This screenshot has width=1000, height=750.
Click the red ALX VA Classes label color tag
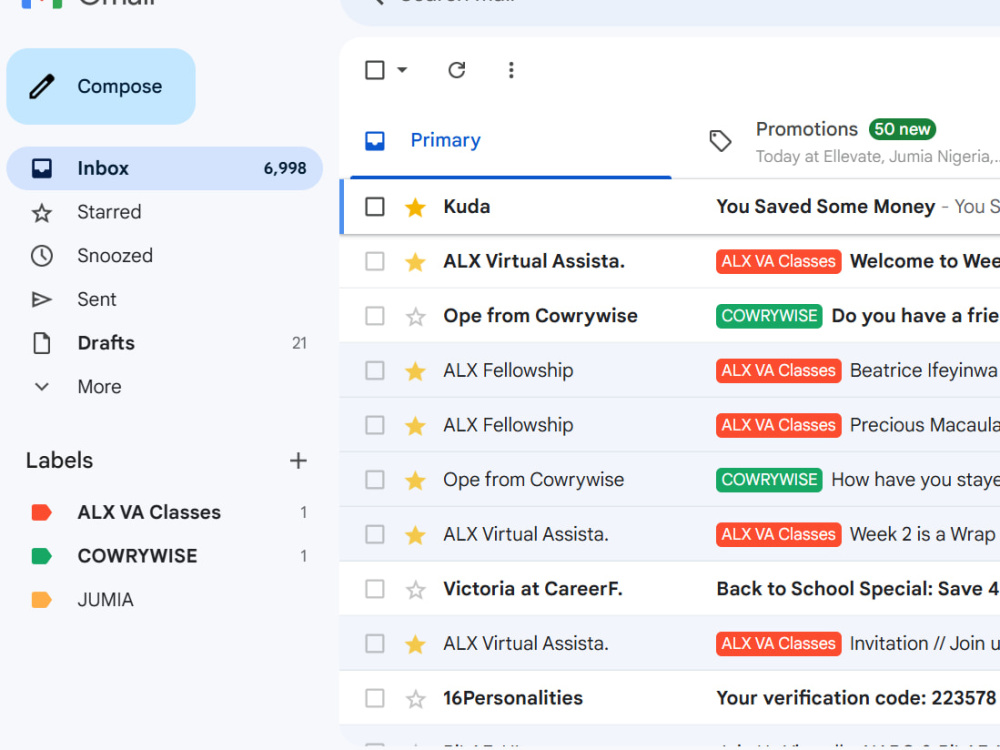[x=41, y=512]
